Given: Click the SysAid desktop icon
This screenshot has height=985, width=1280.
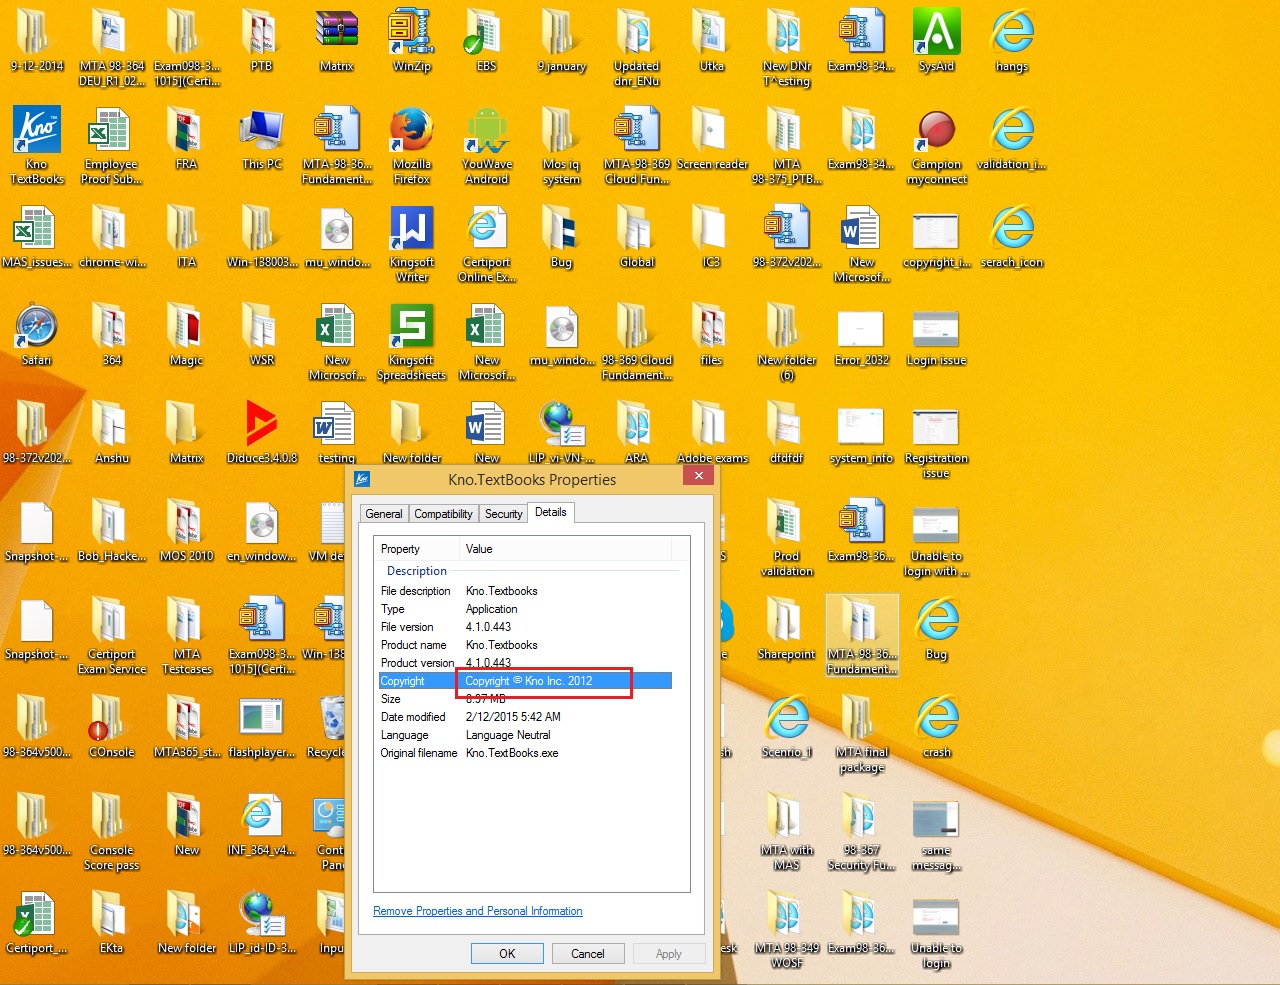Looking at the screenshot, I should pos(937,42).
